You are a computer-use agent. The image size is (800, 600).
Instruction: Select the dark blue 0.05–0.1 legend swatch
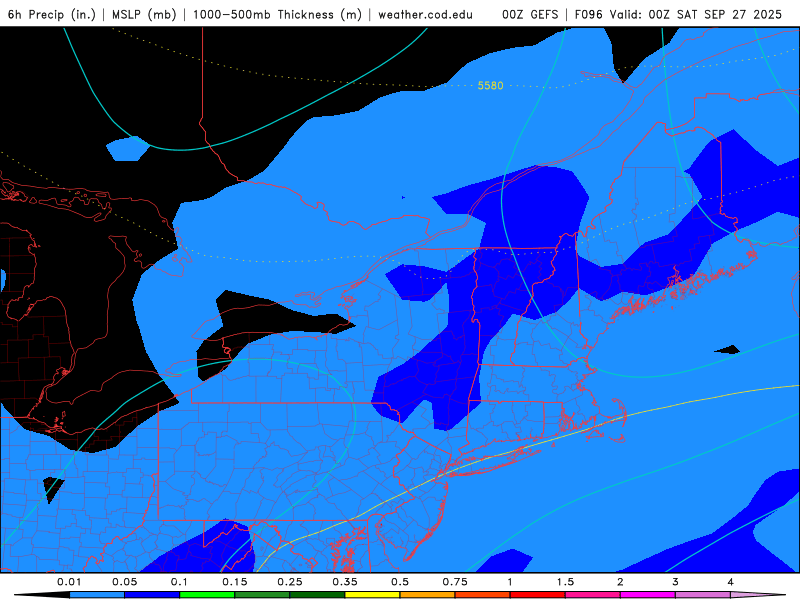(x=152, y=595)
